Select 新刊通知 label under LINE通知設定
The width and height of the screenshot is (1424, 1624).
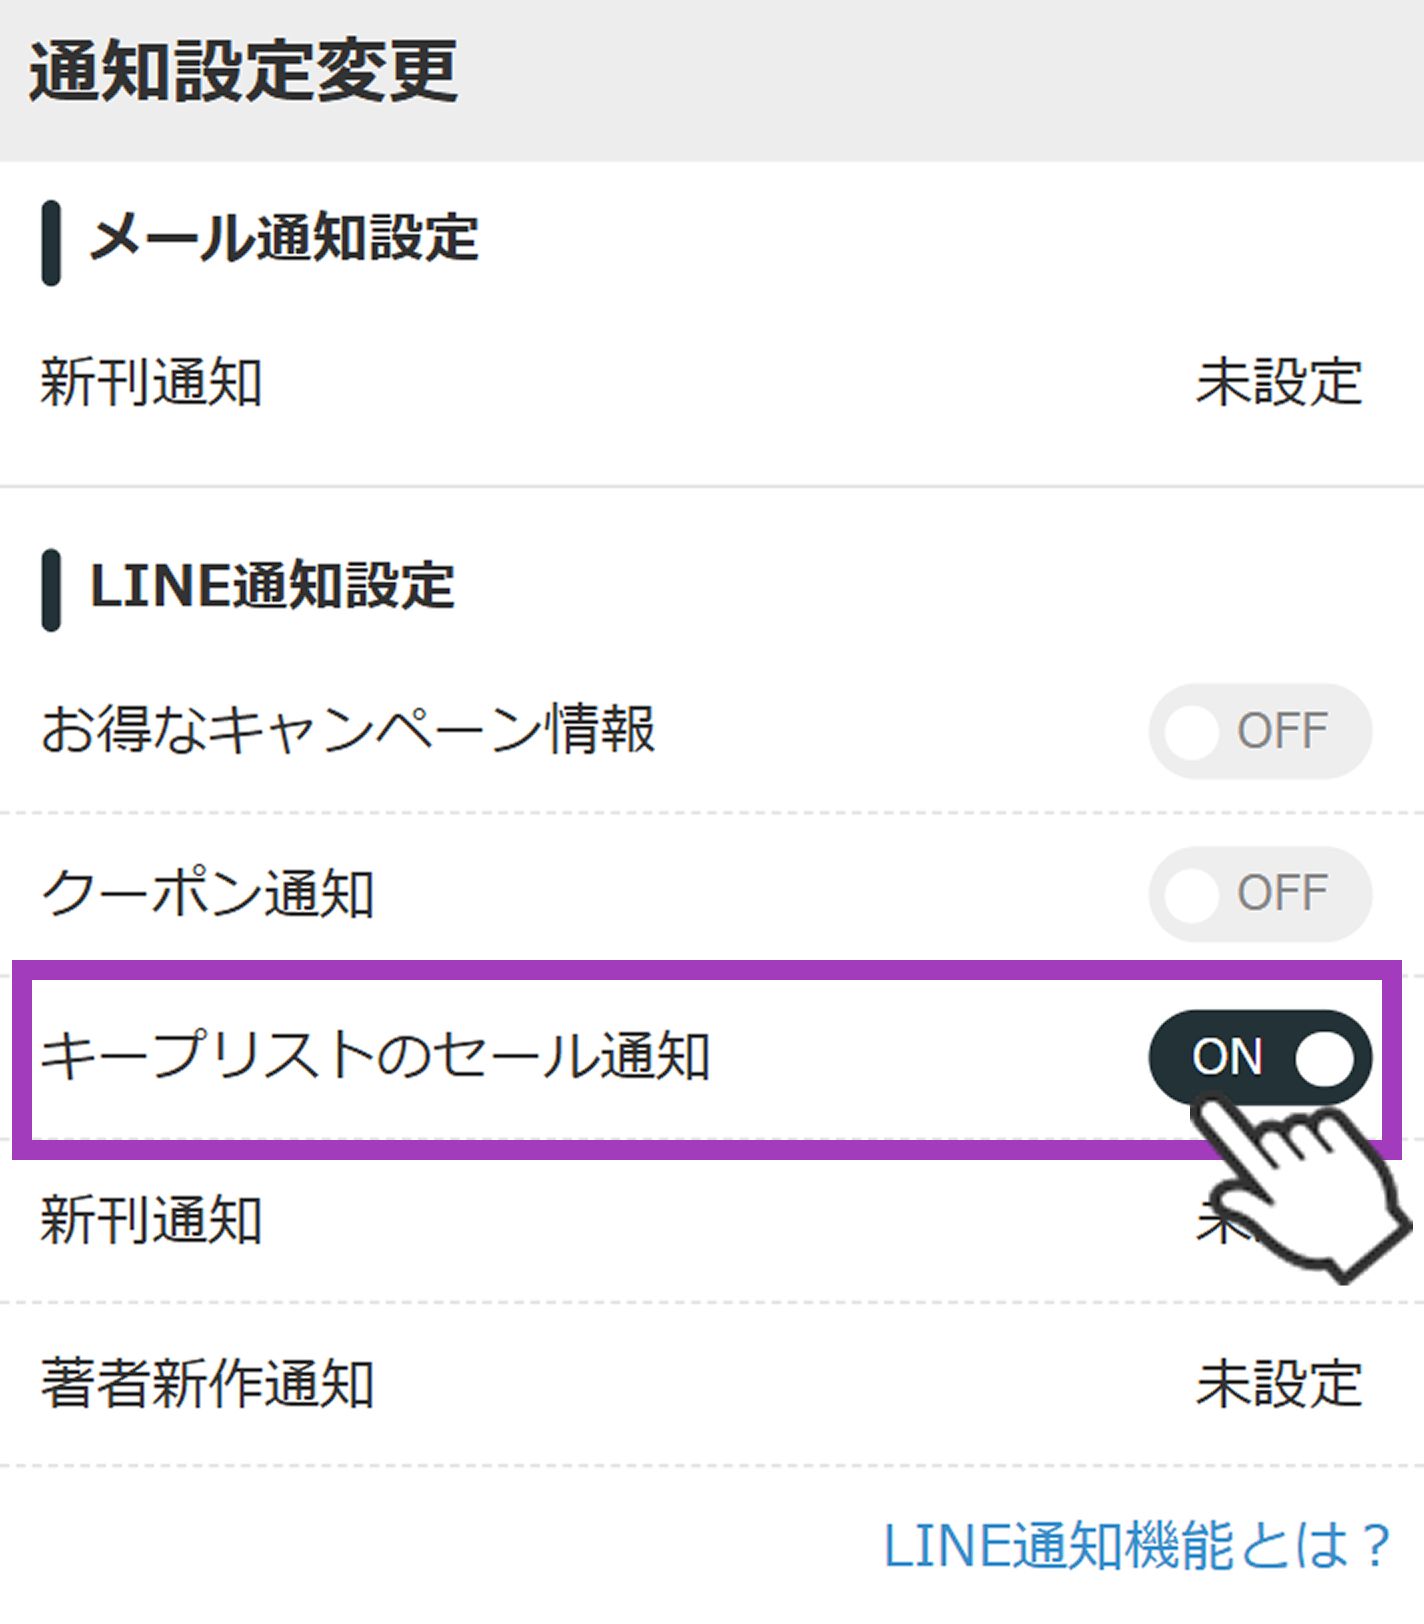click(152, 1221)
